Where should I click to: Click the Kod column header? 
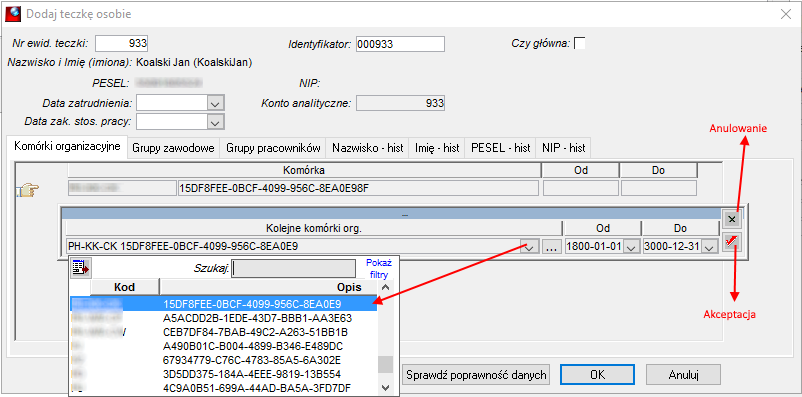coord(125,287)
